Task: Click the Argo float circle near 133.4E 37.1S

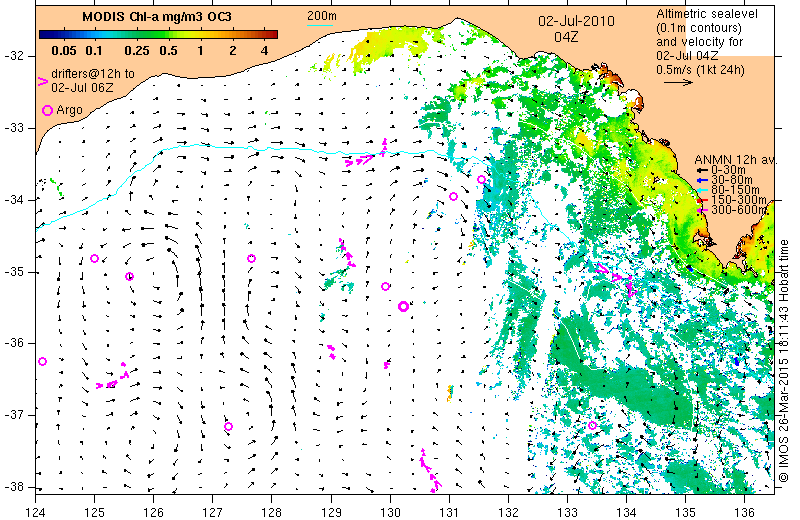Action: coord(592,426)
